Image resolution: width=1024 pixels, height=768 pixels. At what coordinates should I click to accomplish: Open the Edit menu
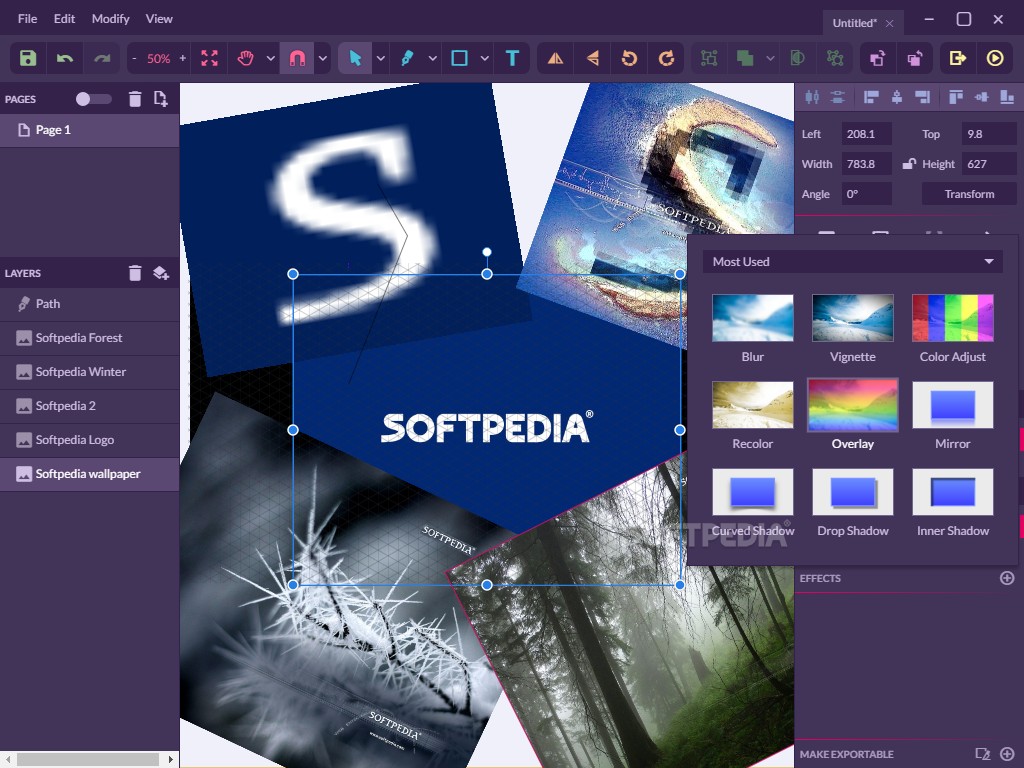[64, 19]
